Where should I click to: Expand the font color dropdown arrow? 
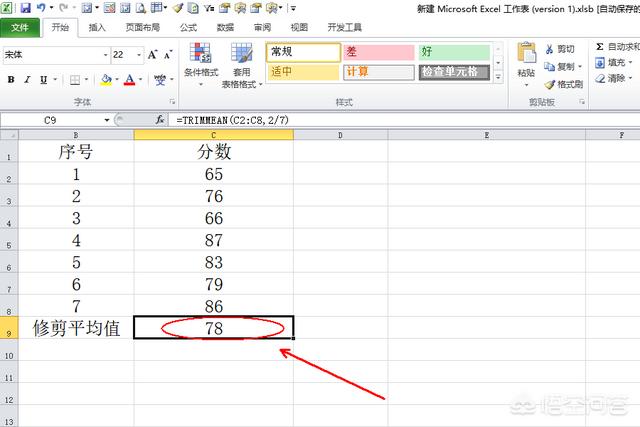[x=140, y=79]
